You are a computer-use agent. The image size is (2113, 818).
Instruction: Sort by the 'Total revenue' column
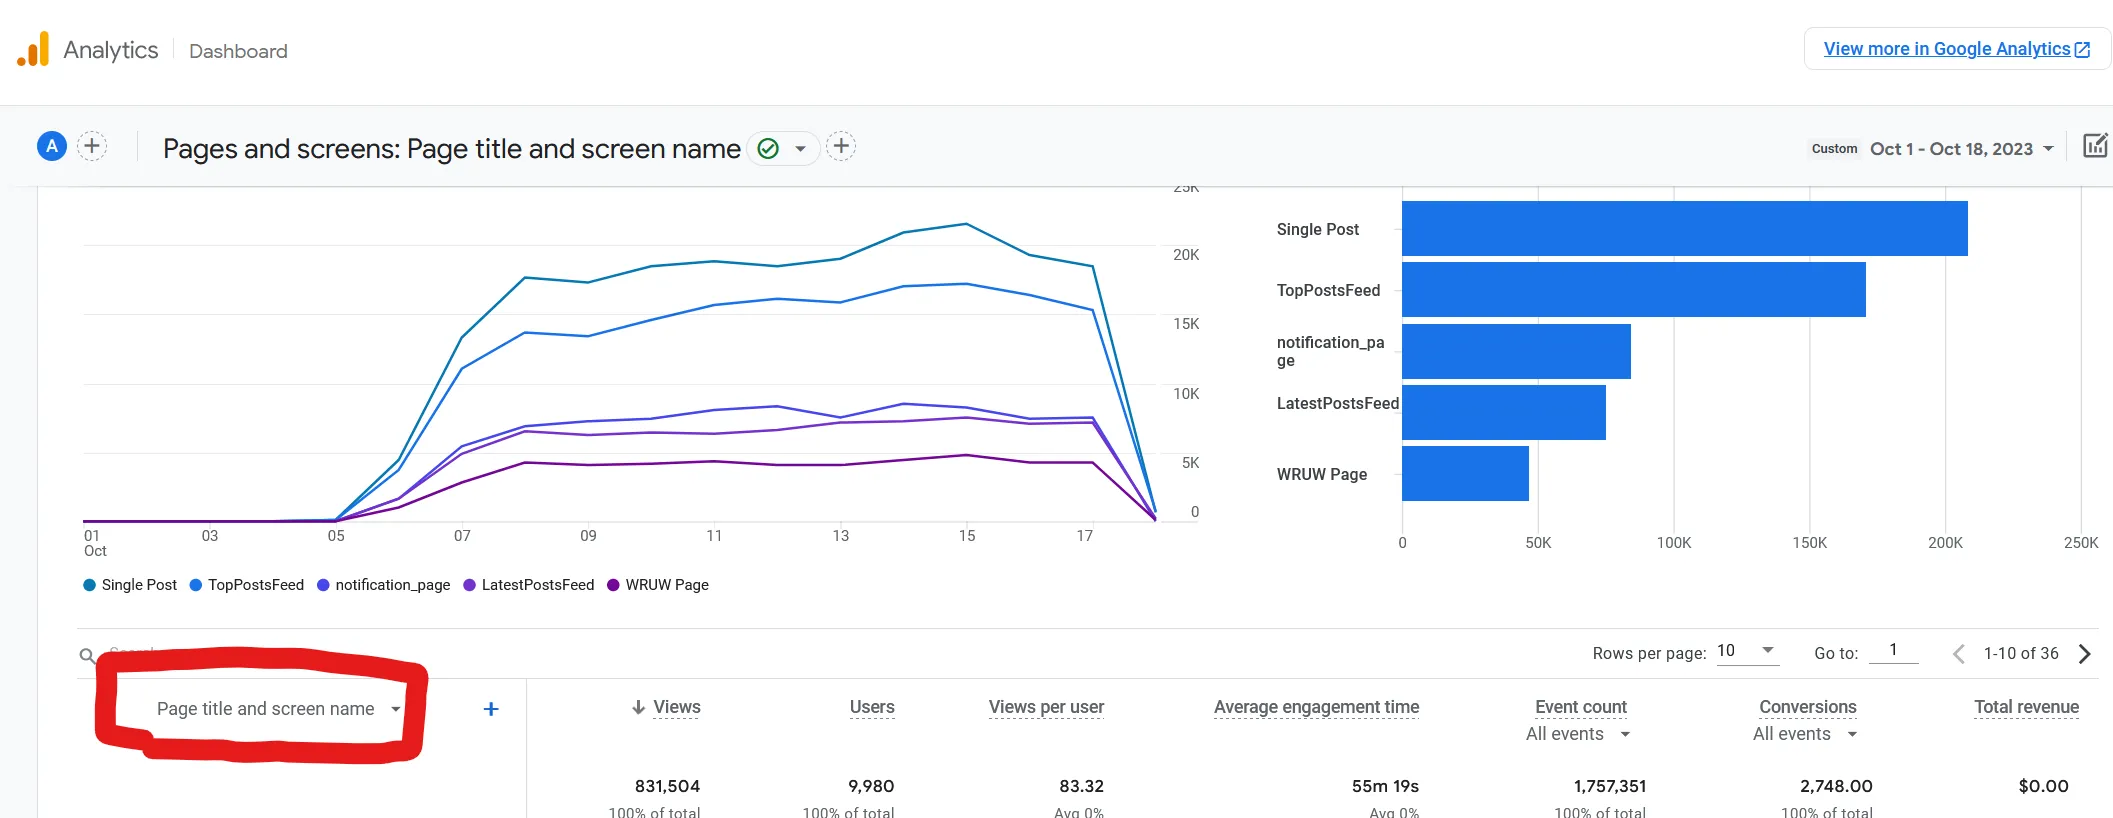(2026, 707)
